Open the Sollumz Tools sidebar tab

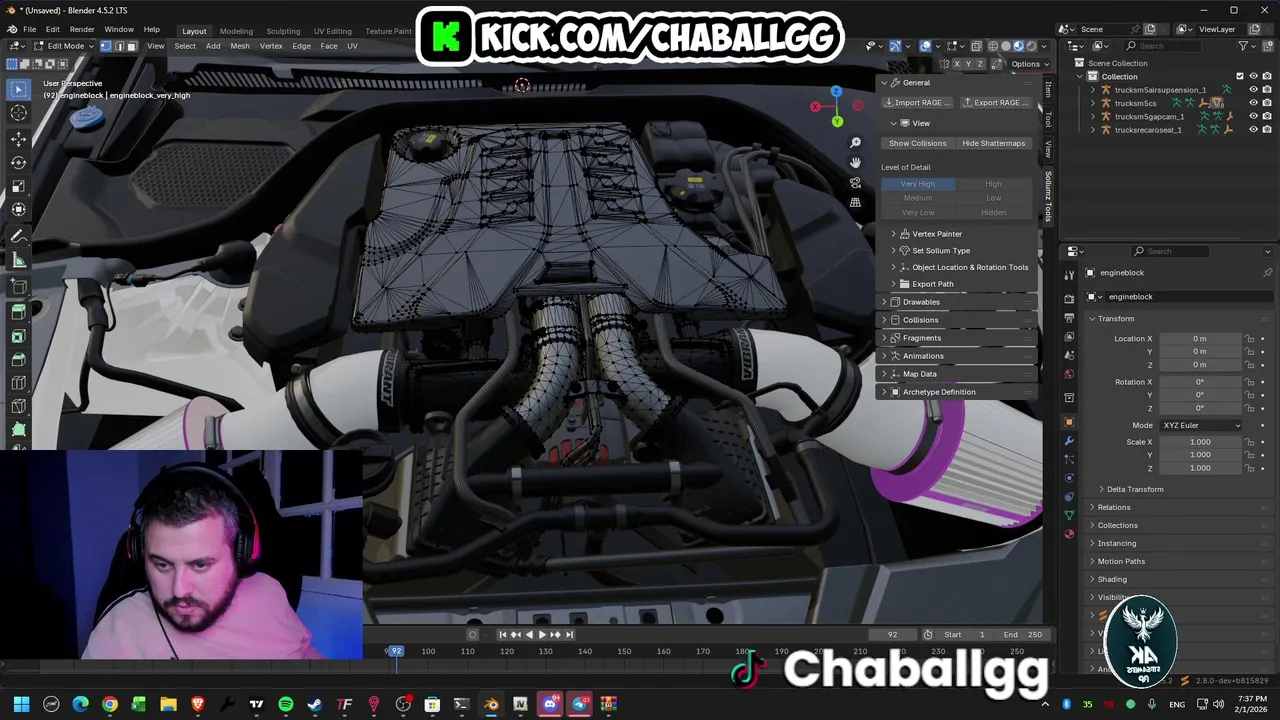[x=1048, y=196]
